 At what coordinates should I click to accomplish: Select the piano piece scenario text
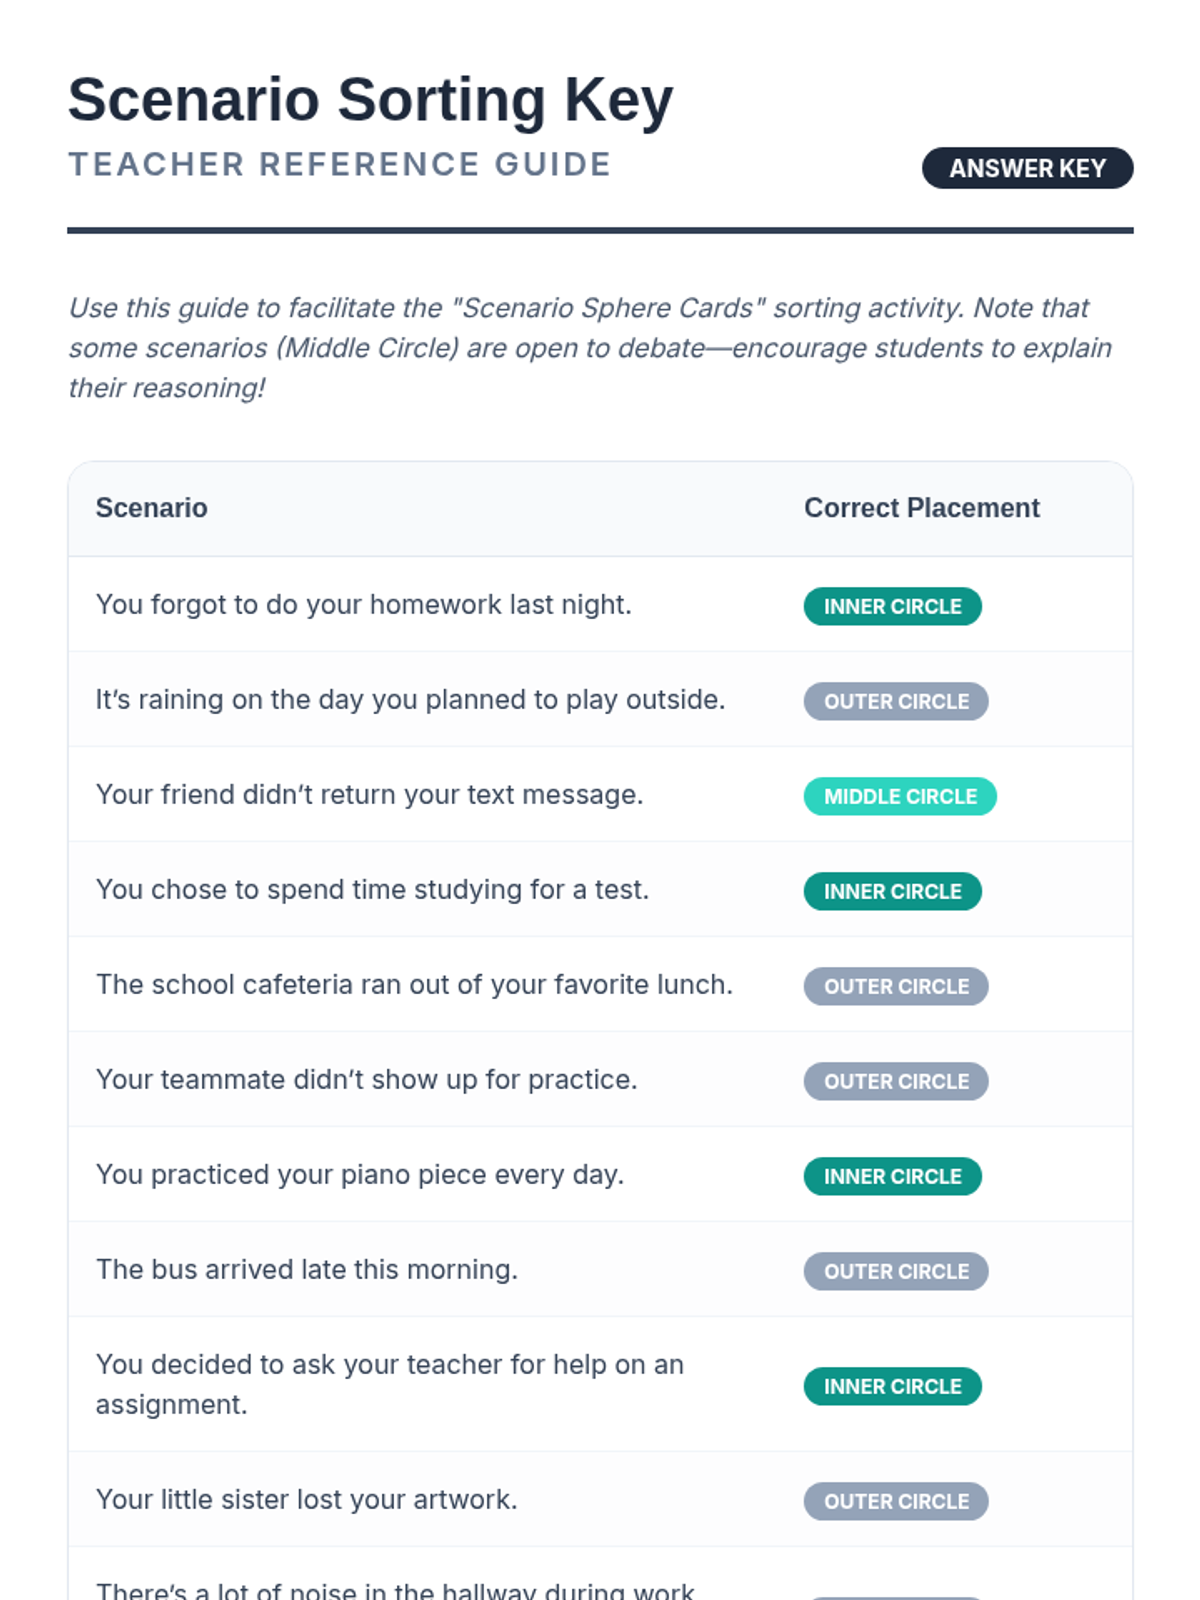click(x=359, y=1175)
